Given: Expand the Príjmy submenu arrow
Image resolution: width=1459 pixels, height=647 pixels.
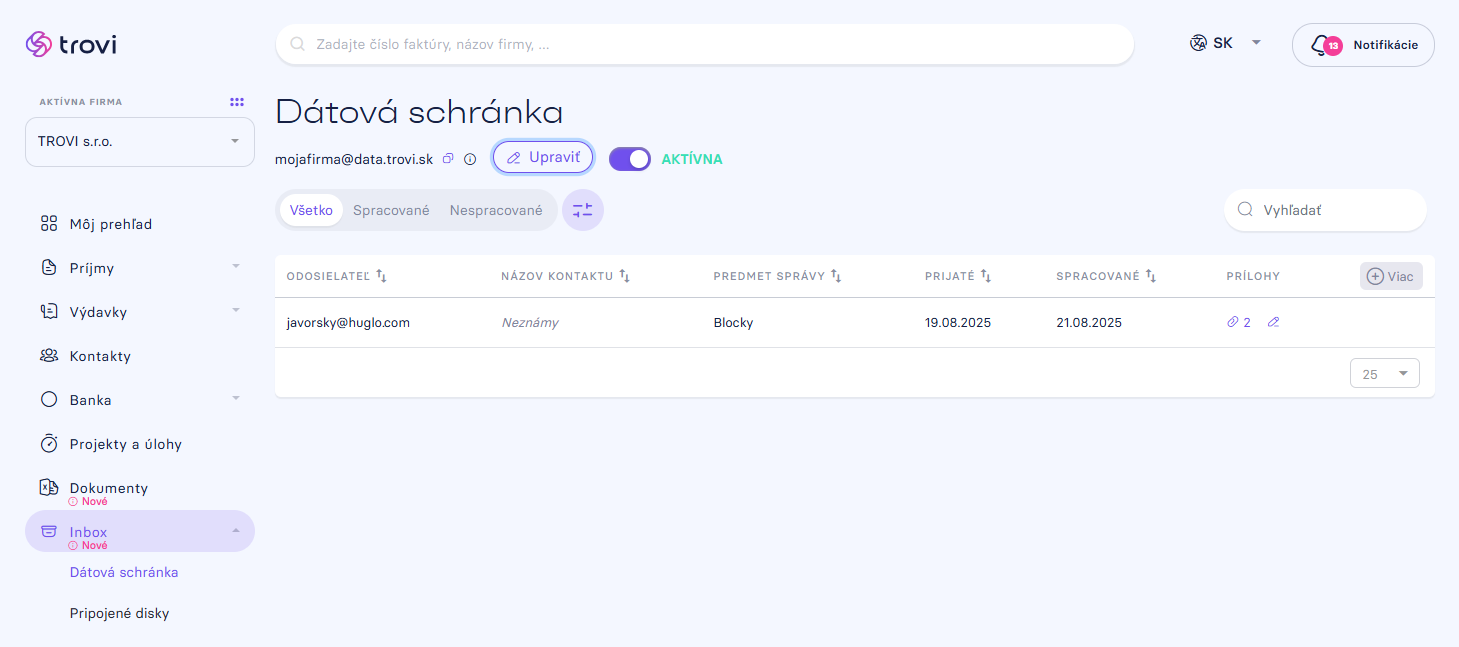Looking at the screenshot, I should click(x=236, y=267).
